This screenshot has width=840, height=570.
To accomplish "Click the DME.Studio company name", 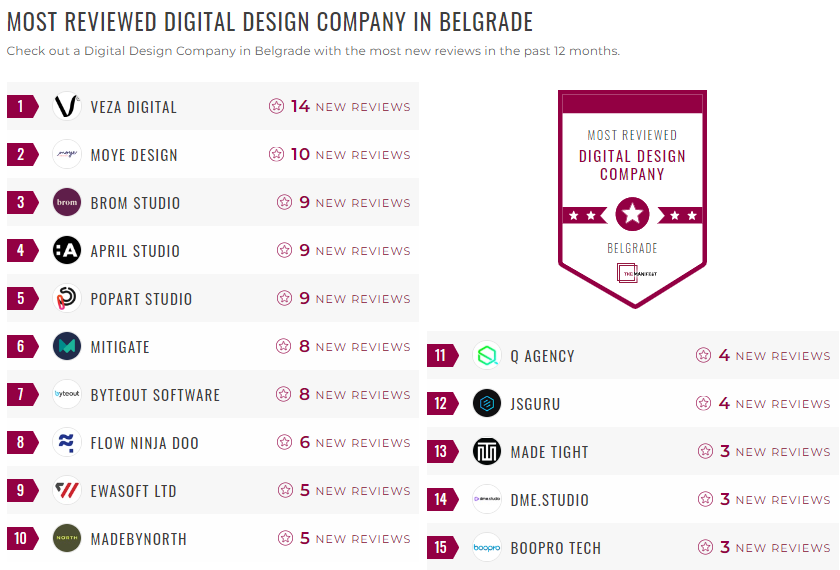I will coord(550,500).
